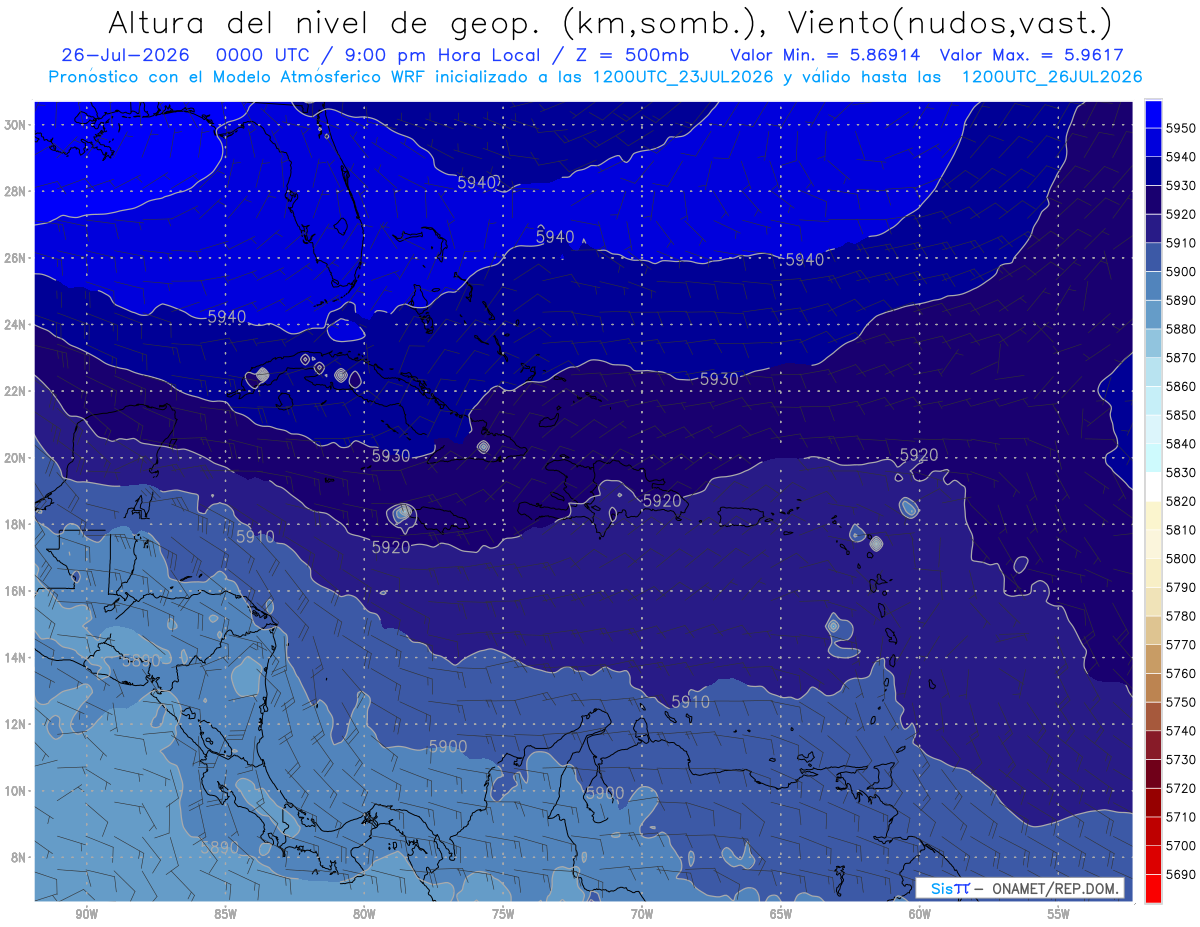This screenshot has width=1200, height=927.
Task: Click valid-until time '1200UTC_26JUL2026'
Action: point(1052,76)
